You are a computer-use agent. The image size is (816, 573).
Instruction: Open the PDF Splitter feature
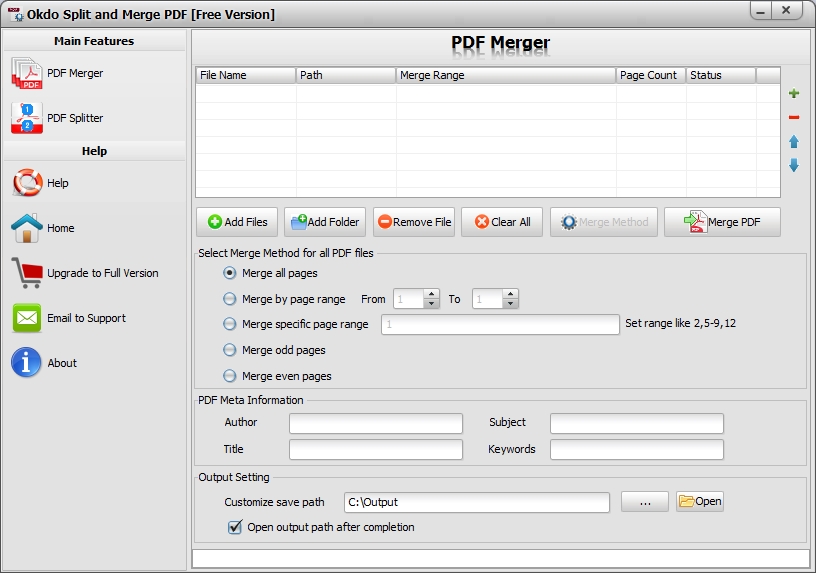[x=57, y=118]
